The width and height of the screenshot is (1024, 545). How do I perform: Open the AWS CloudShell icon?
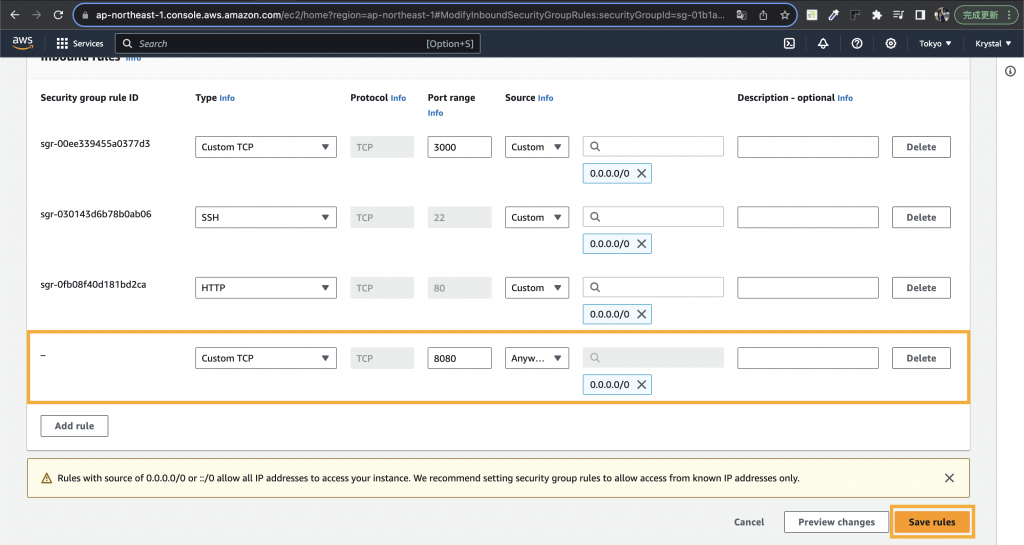pos(789,43)
